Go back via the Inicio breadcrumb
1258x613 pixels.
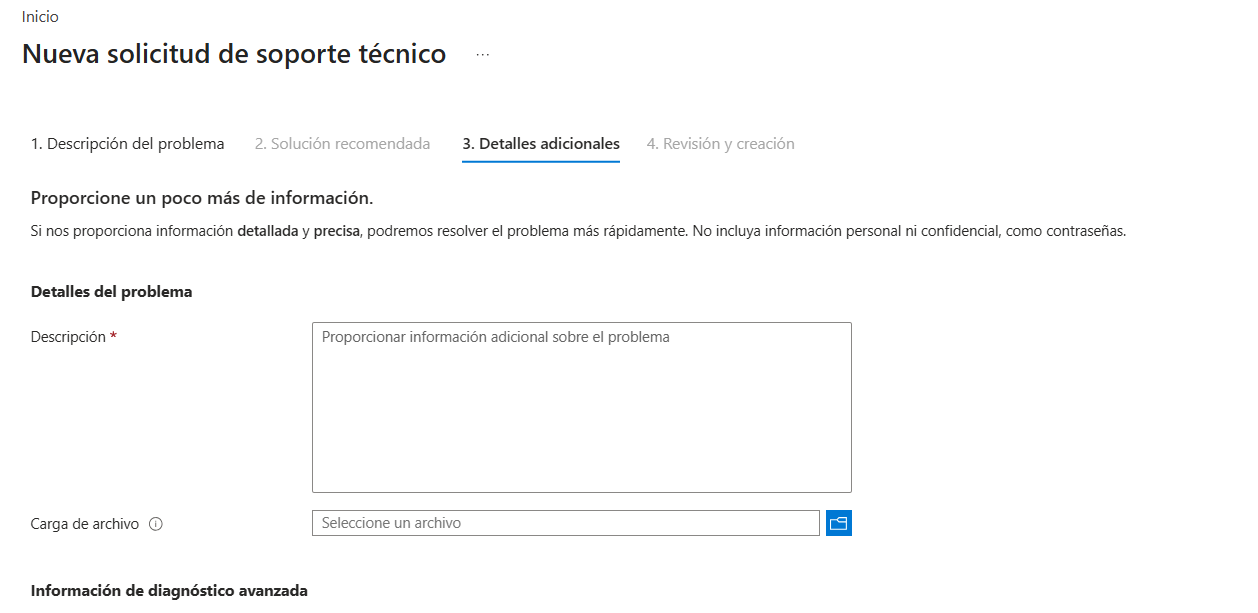[40, 17]
